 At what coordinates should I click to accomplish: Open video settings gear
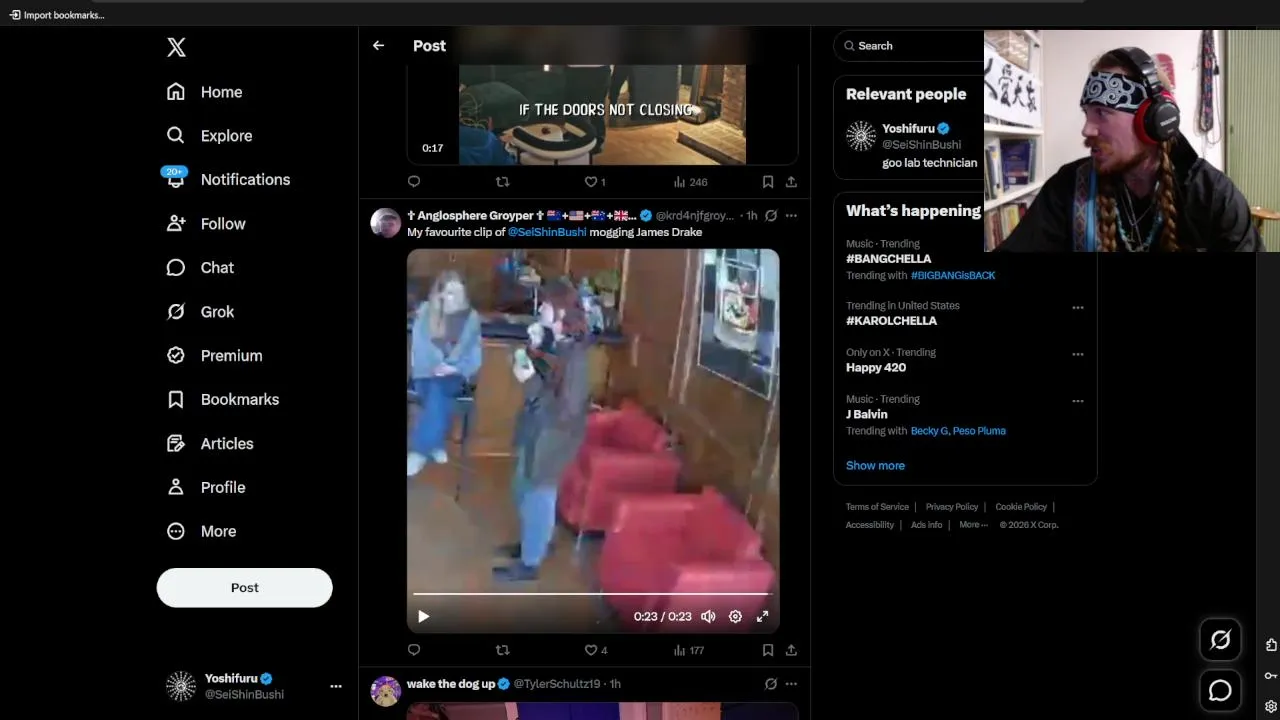pyautogui.click(x=735, y=617)
